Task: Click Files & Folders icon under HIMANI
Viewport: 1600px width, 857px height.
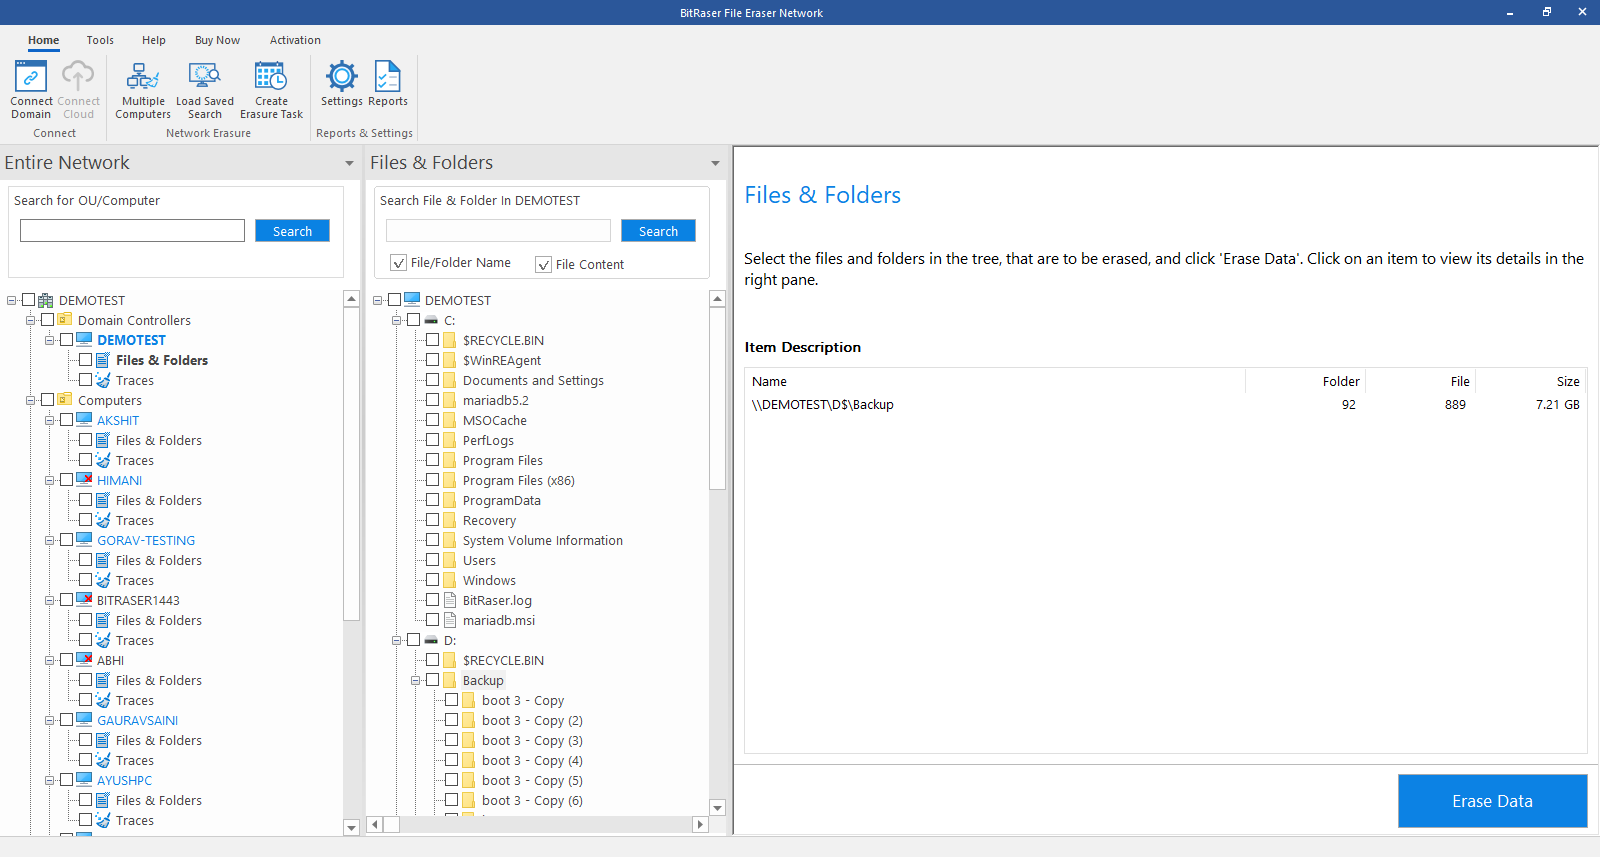Action: pos(103,500)
